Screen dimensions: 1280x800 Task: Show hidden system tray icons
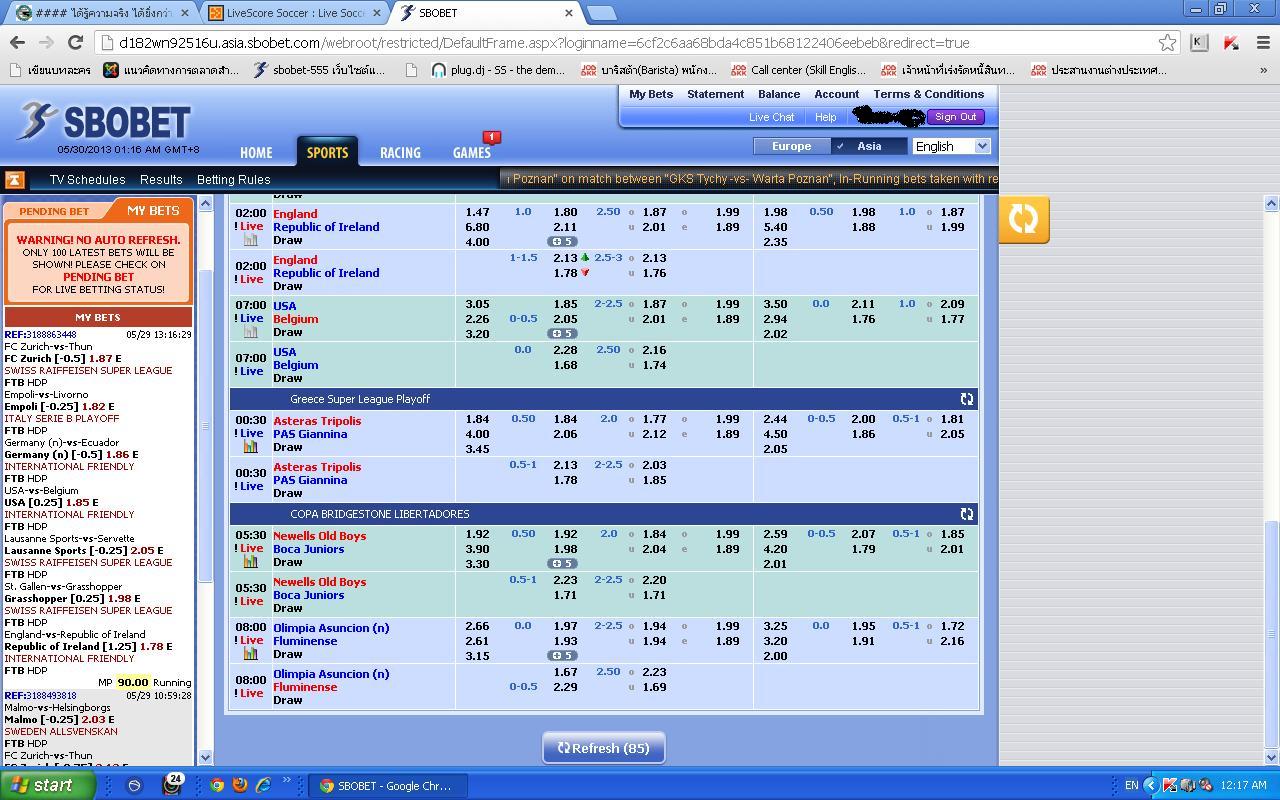click(x=1150, y=785)
